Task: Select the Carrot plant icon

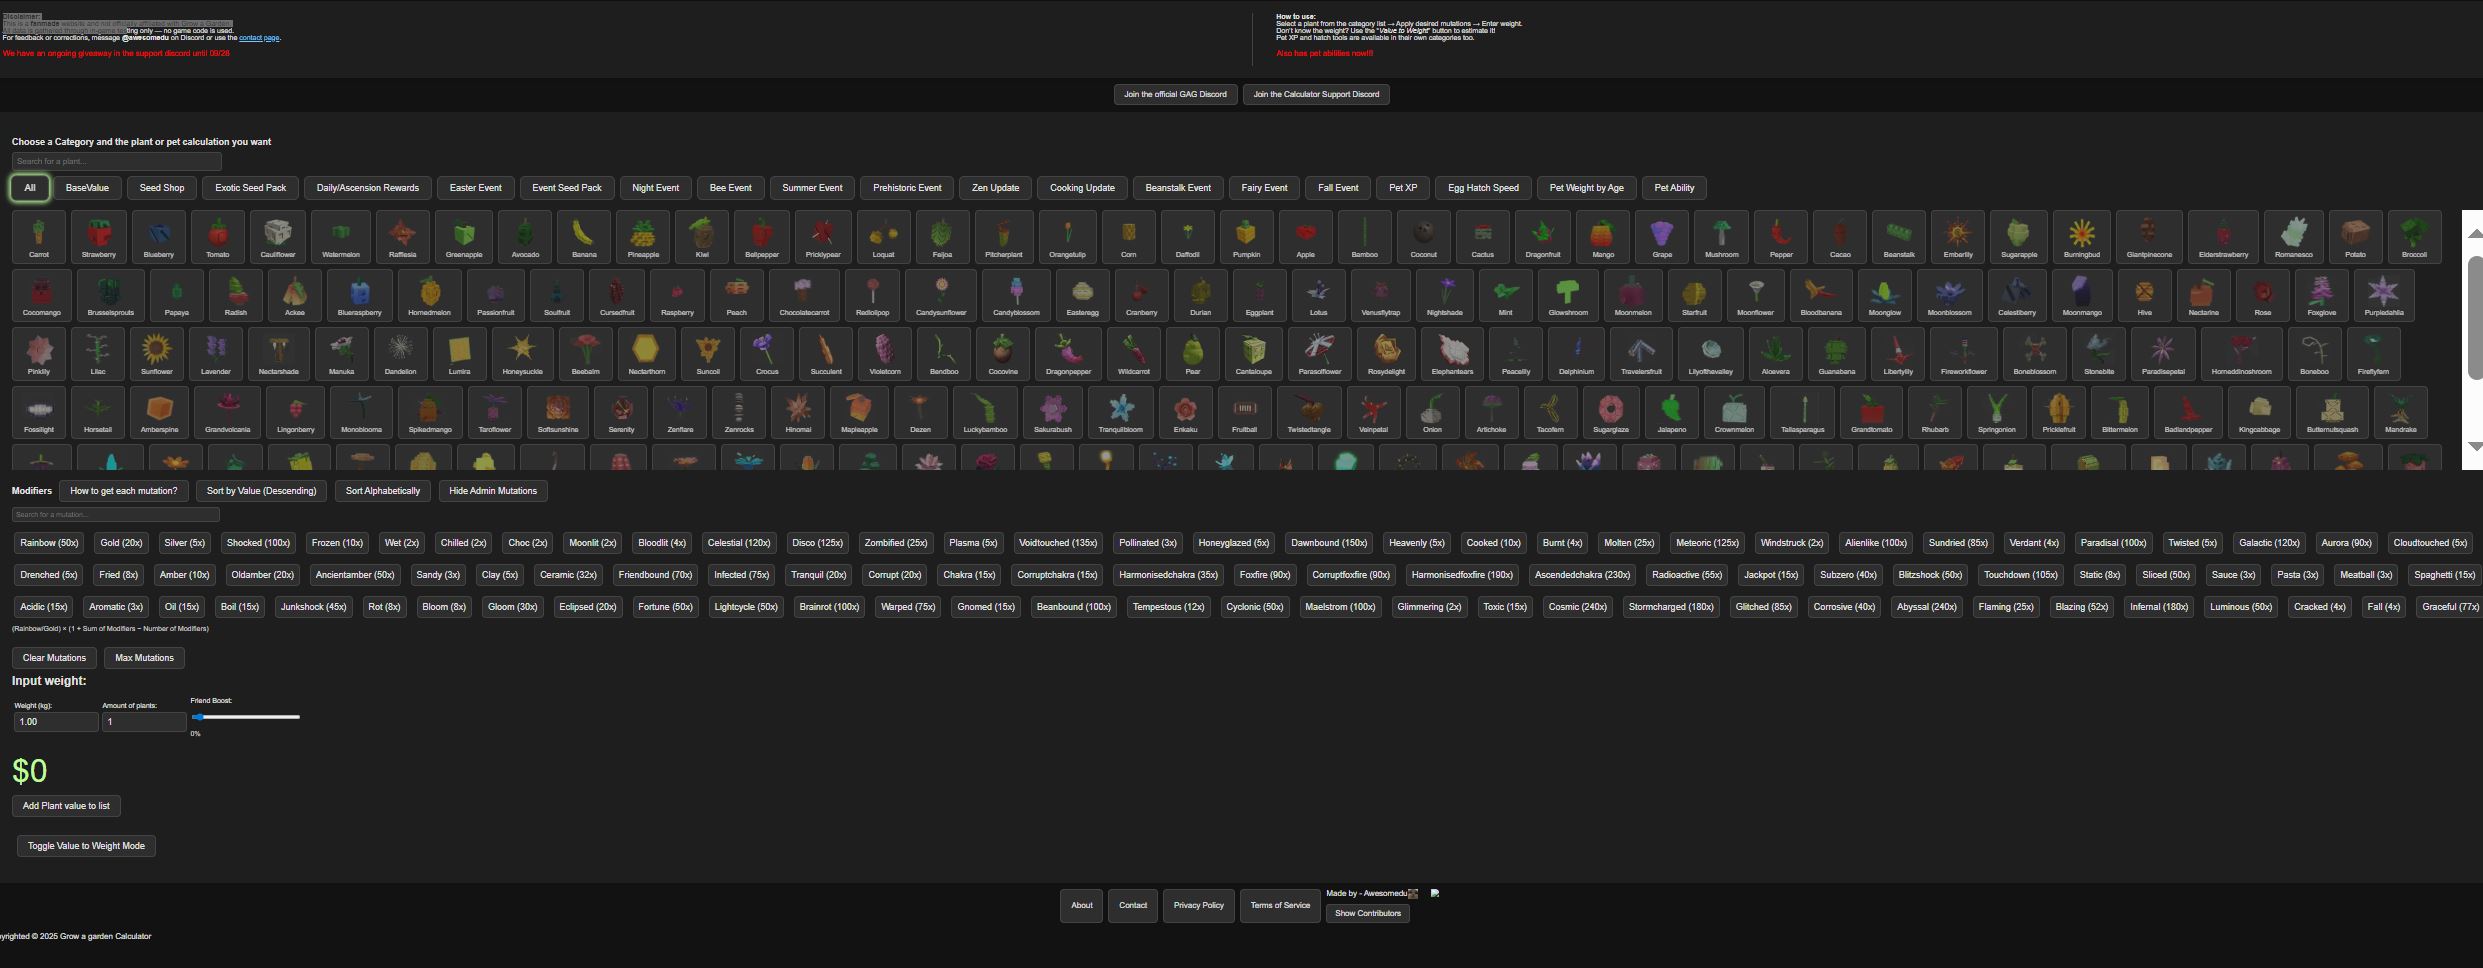Action: (39, 237)
